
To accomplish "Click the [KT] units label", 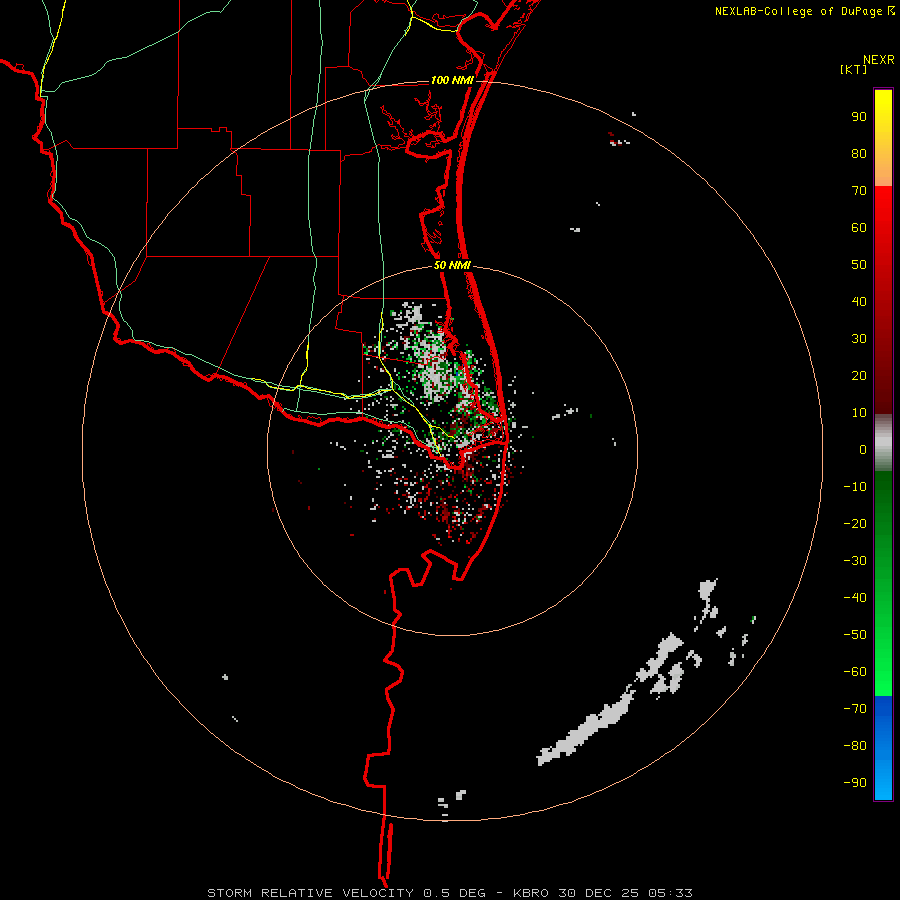I will click(854, 69).
